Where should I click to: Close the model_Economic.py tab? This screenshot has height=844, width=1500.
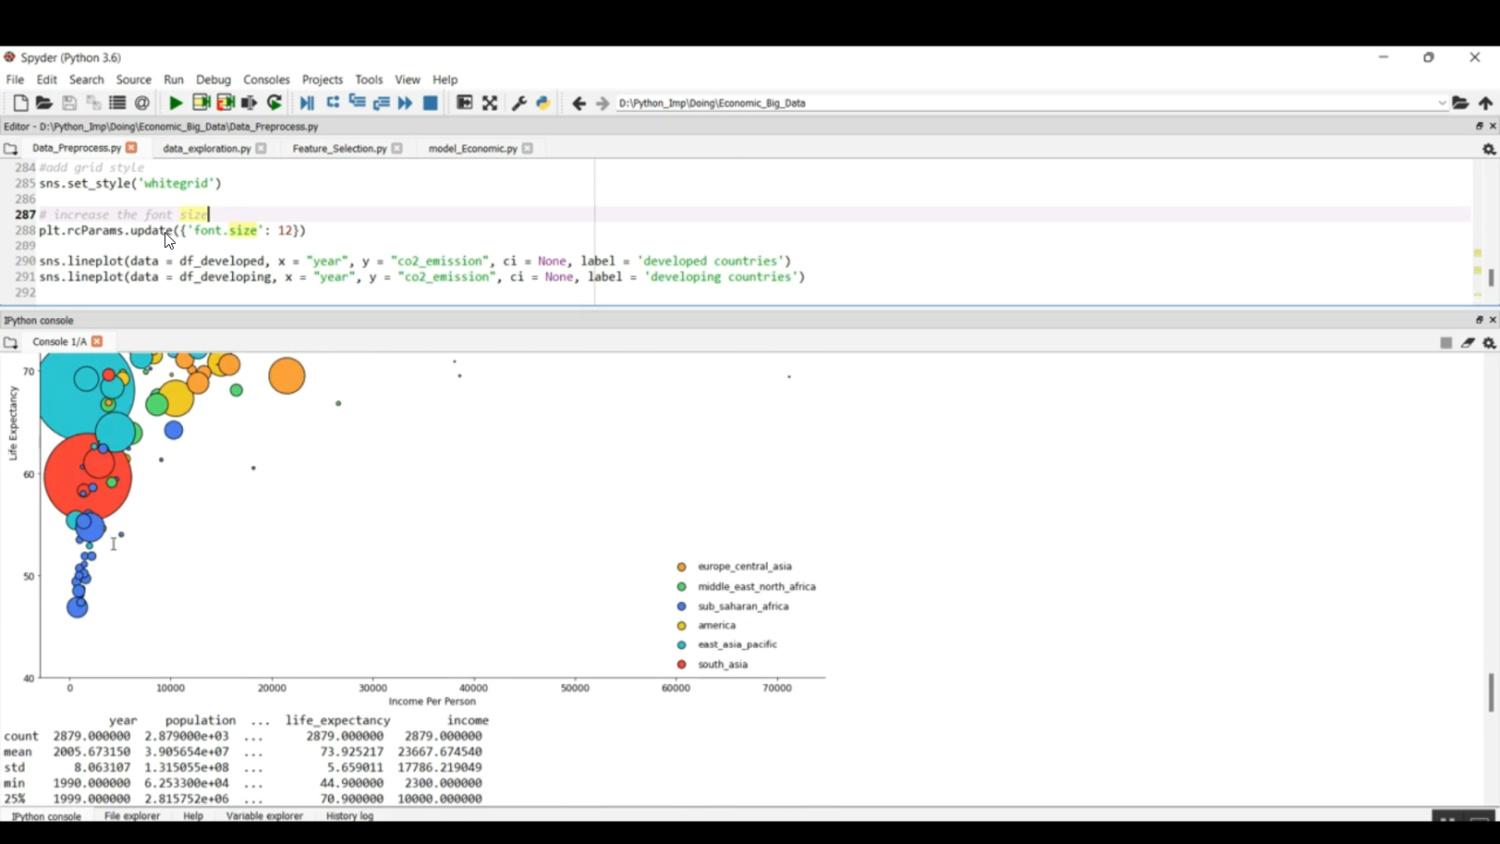pos(527,149)
